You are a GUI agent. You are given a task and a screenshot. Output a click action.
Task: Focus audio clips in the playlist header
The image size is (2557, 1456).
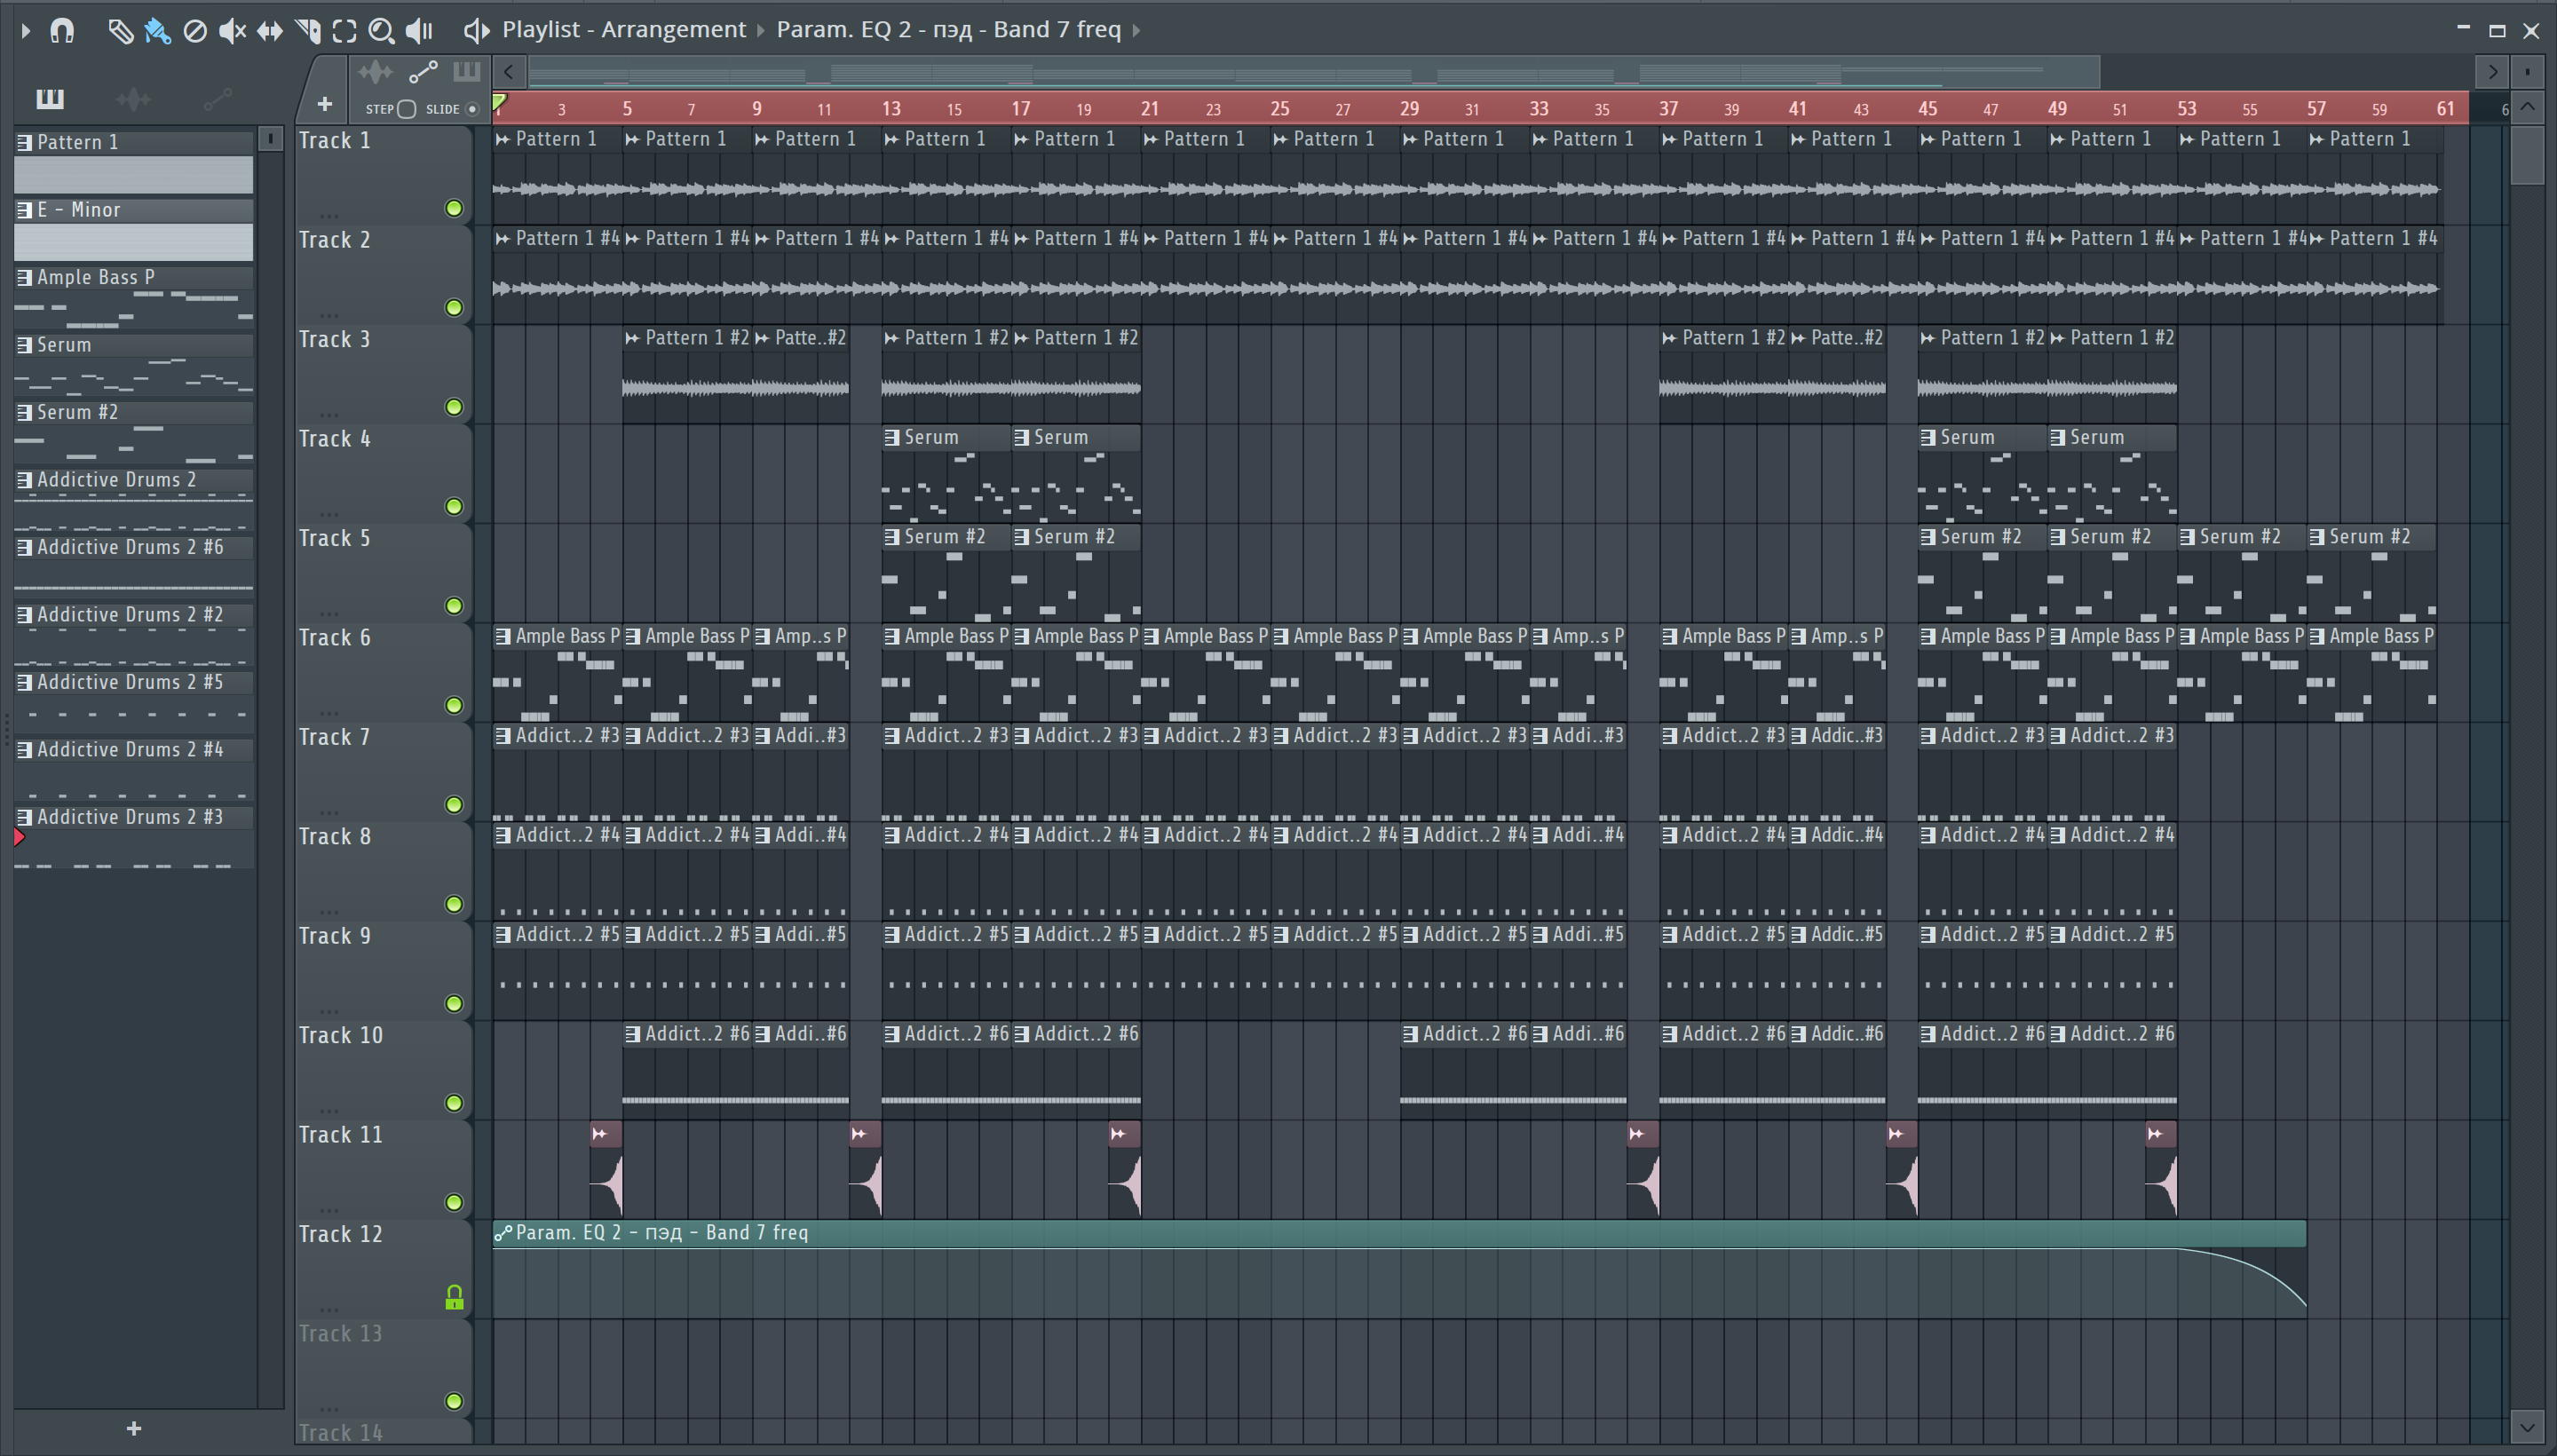[x=376, y=72]
